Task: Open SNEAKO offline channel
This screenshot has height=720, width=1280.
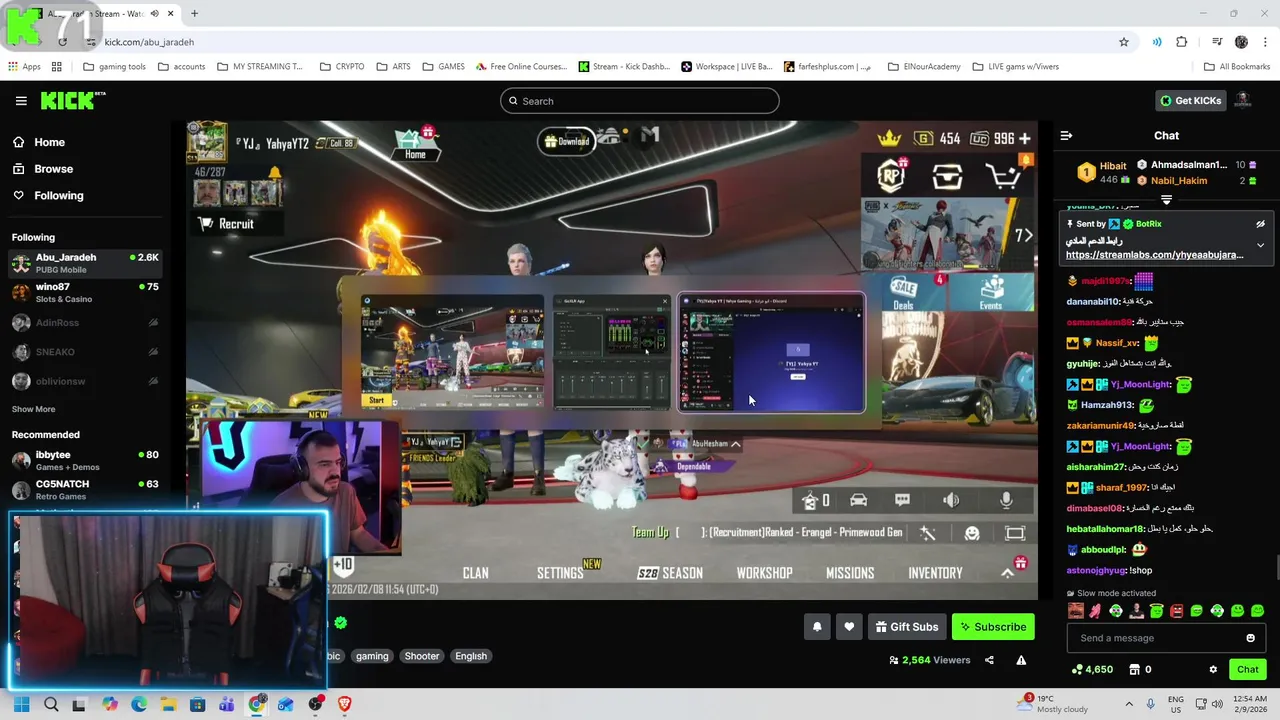Action: (x=85, y=352)
